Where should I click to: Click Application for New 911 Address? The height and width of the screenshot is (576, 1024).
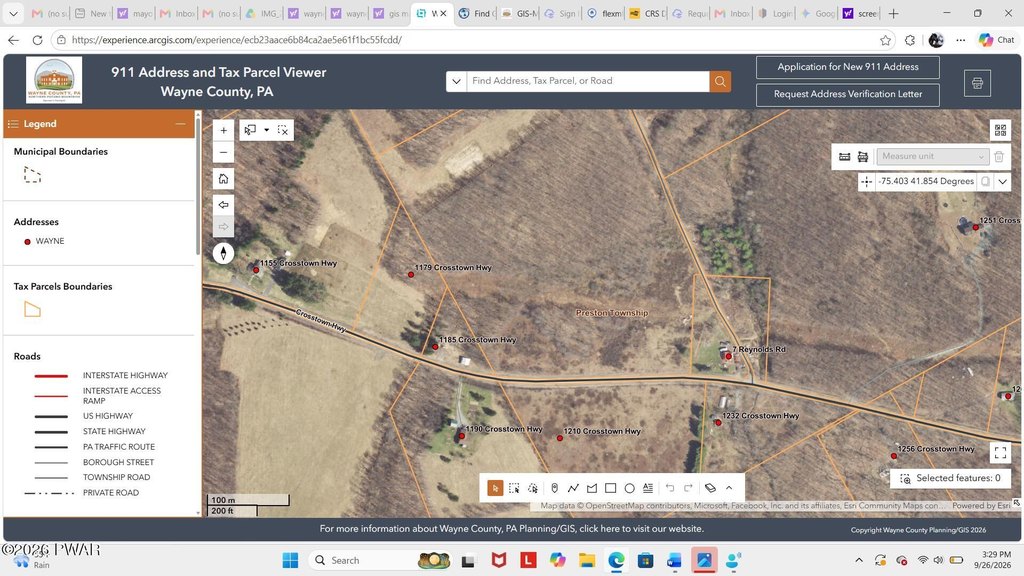point(848,67)
